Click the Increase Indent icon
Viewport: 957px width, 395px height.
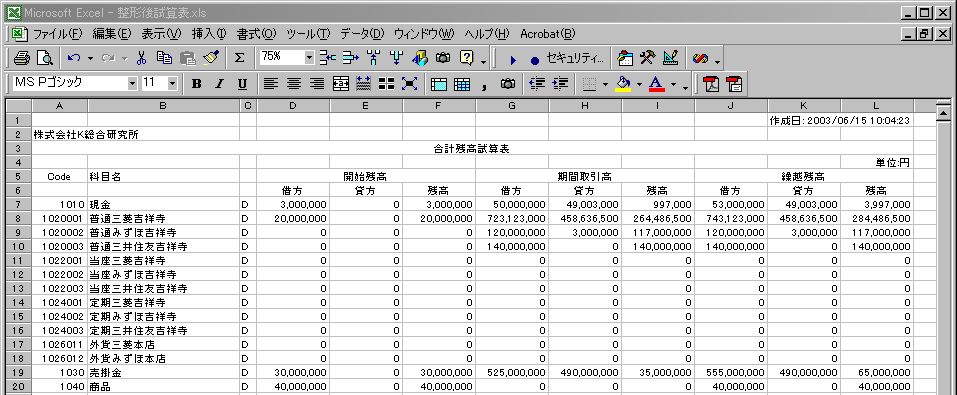560,84
